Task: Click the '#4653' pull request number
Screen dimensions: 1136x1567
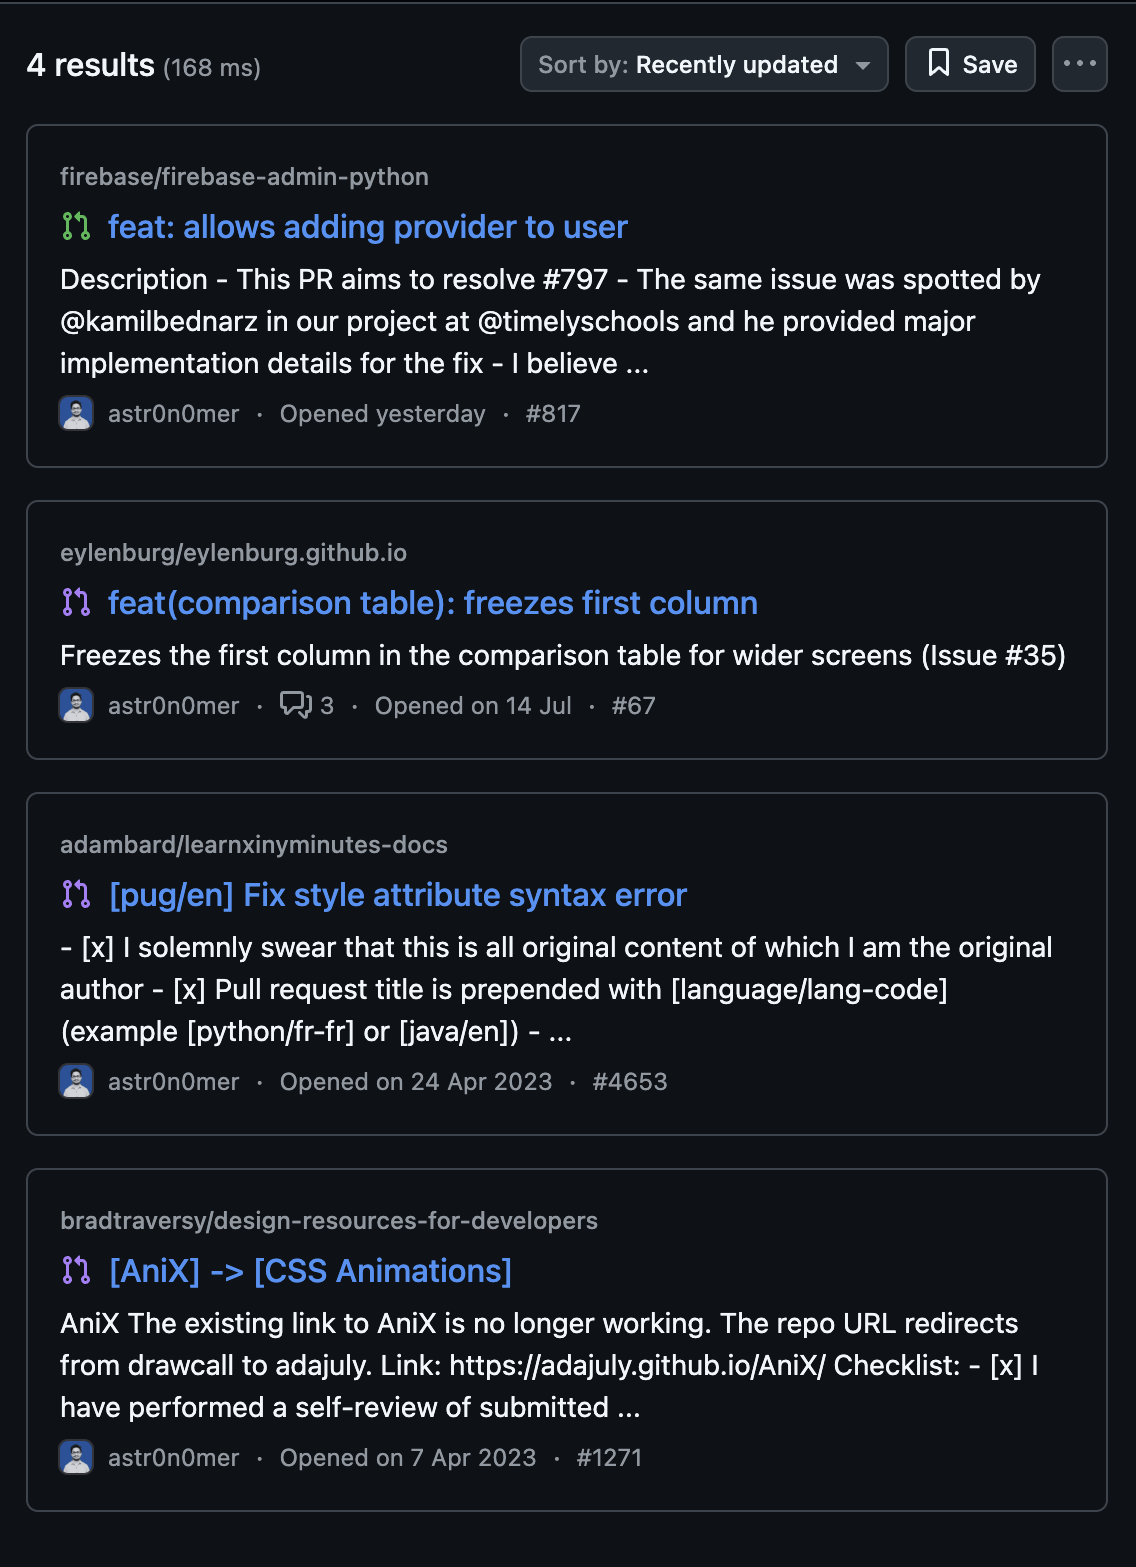Action: [x=630, y=1081]
